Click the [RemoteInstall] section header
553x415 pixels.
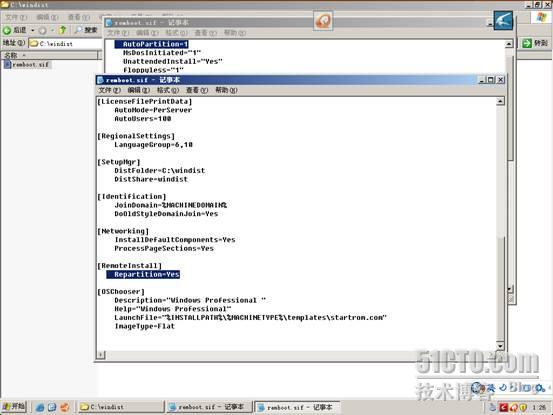pyautogui.click(x=130, y=266)
